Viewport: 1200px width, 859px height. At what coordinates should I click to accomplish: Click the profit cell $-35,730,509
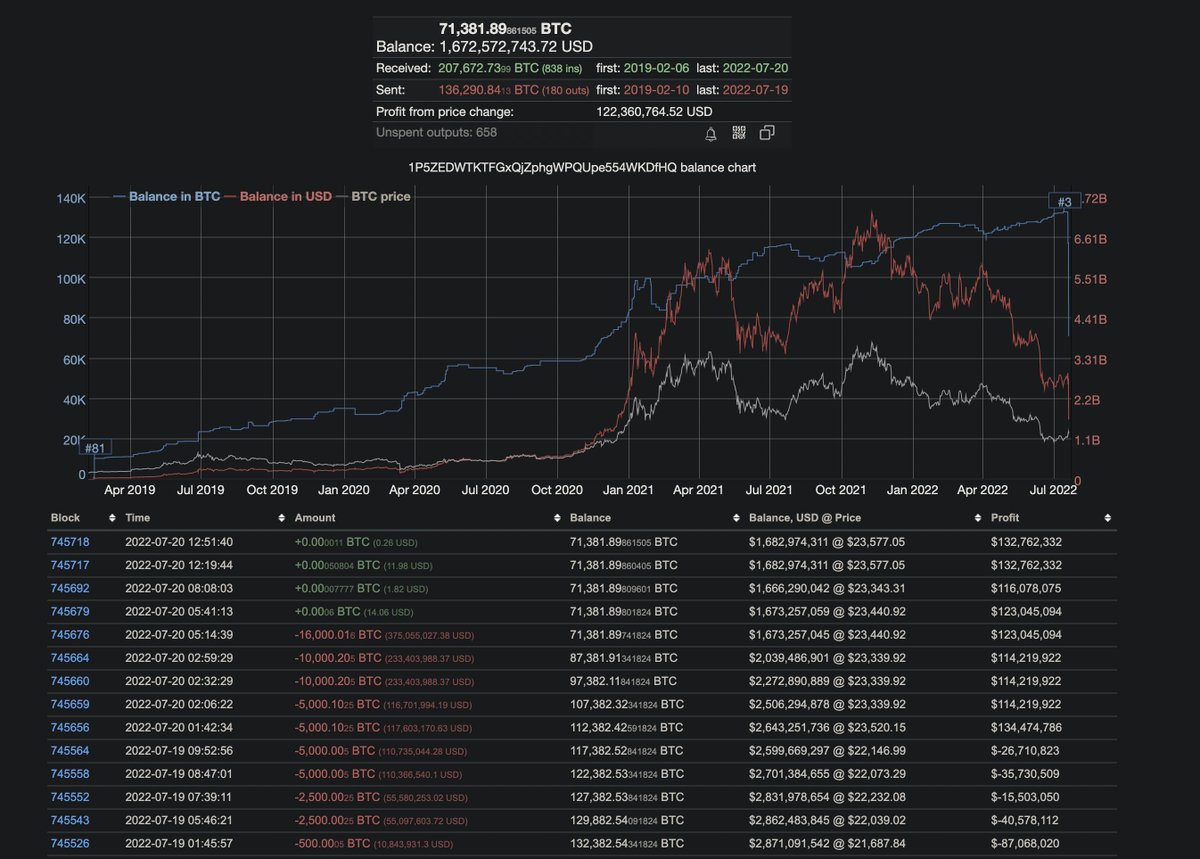click(1026, 774)
